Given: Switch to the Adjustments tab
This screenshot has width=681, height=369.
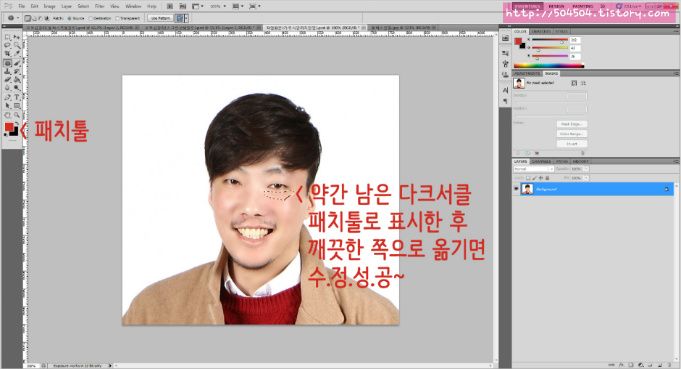Looking at the screenshot, I should click(x=528, y=73).
